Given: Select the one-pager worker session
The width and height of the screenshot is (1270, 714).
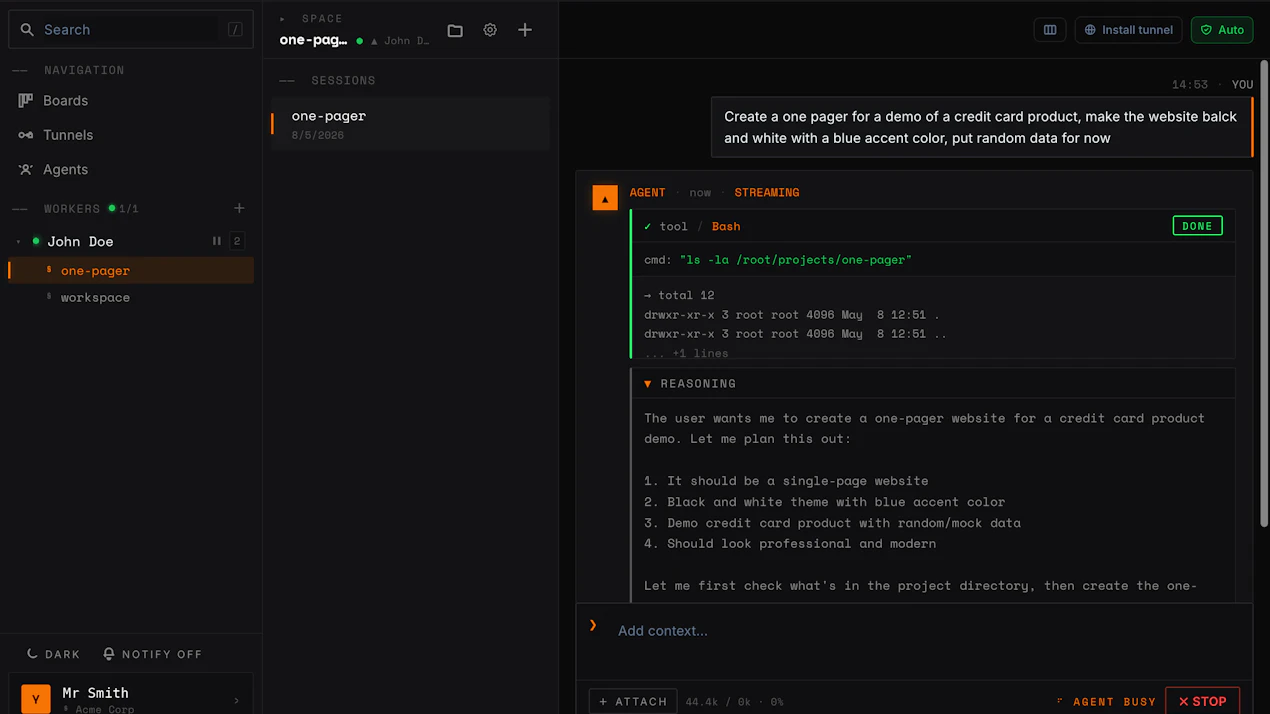Looking at the screenshot, I should click(x=131, y=270).
